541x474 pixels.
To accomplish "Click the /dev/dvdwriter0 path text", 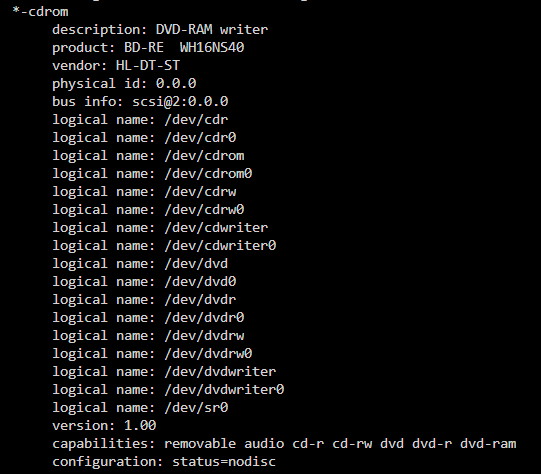I will click(224, 389).
